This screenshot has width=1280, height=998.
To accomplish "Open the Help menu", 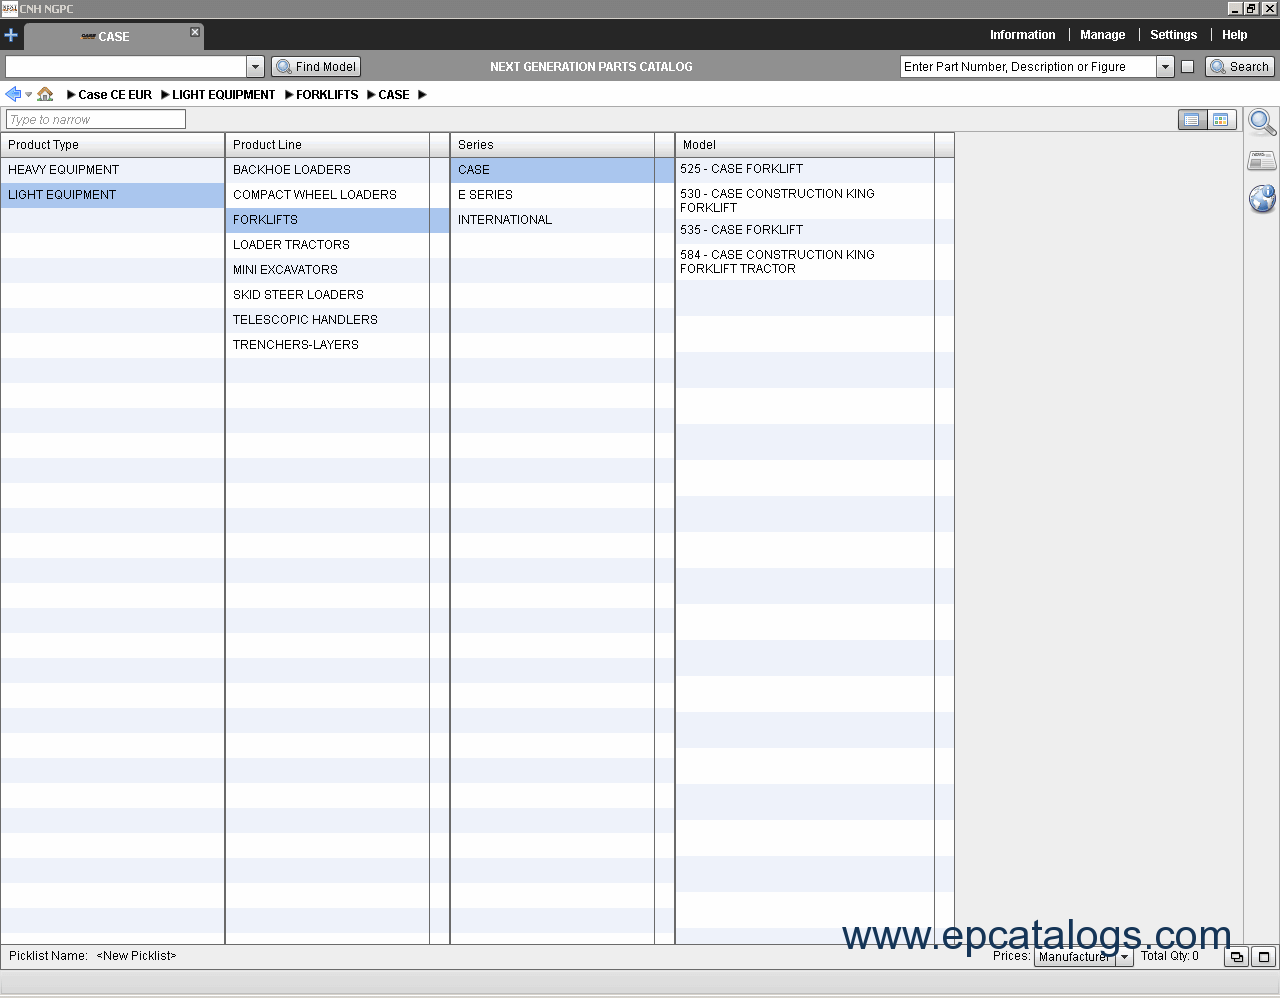I will coord(1234,35).
